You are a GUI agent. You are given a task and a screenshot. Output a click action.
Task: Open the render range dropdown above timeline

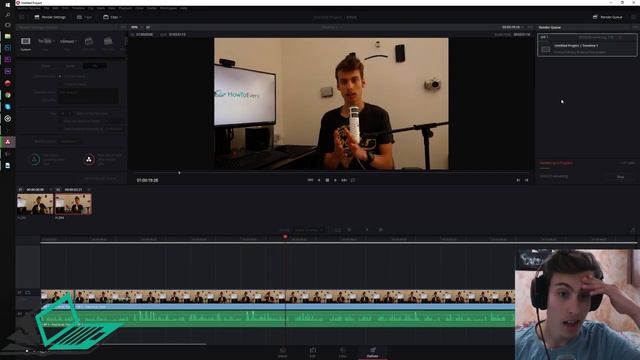coord(309,230)
